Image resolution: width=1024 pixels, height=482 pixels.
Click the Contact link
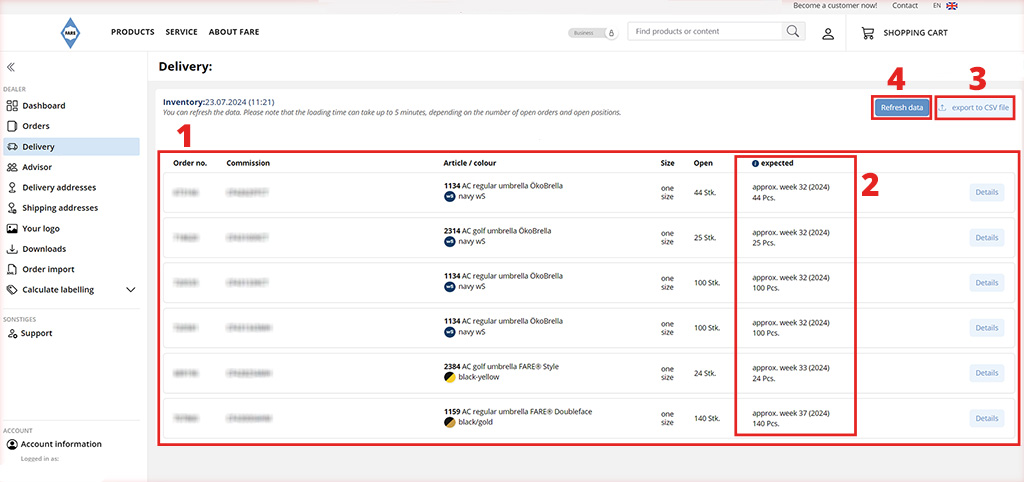[904, 5]
